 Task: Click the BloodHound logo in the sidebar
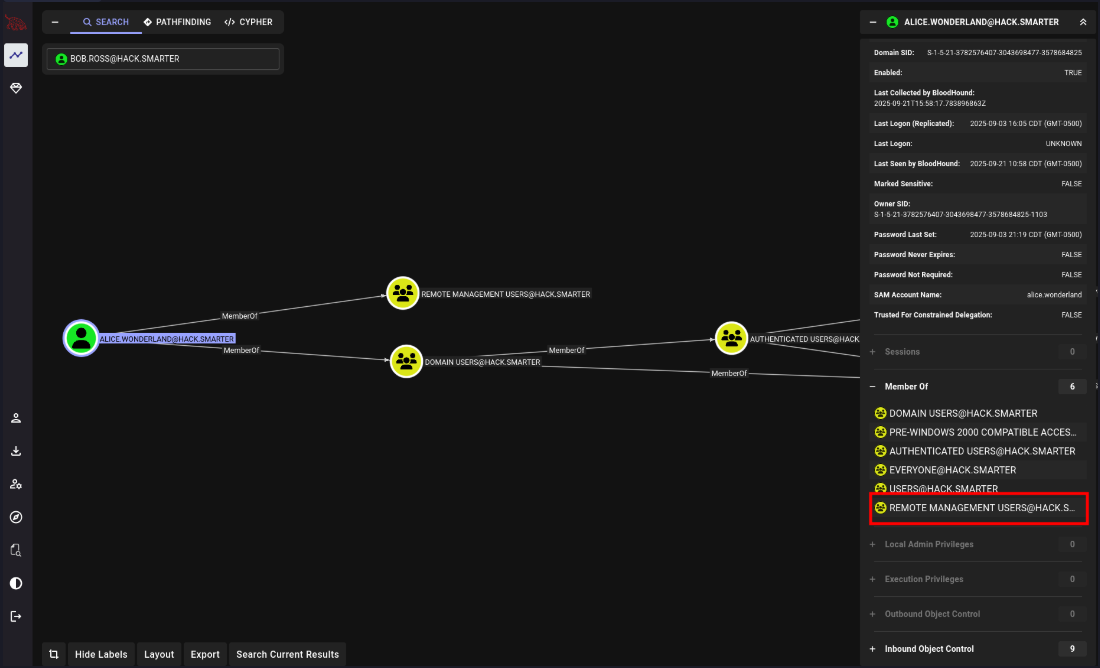pos(16,22)
